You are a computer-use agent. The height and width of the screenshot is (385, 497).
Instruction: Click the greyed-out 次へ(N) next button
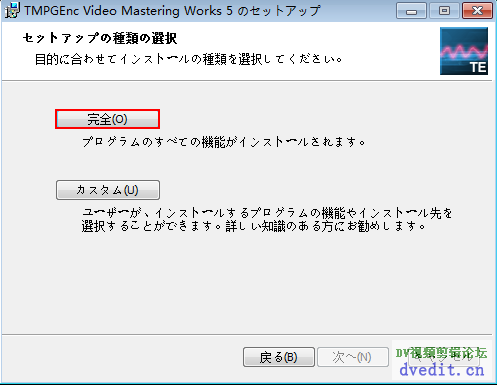click(x=353, y=357)
